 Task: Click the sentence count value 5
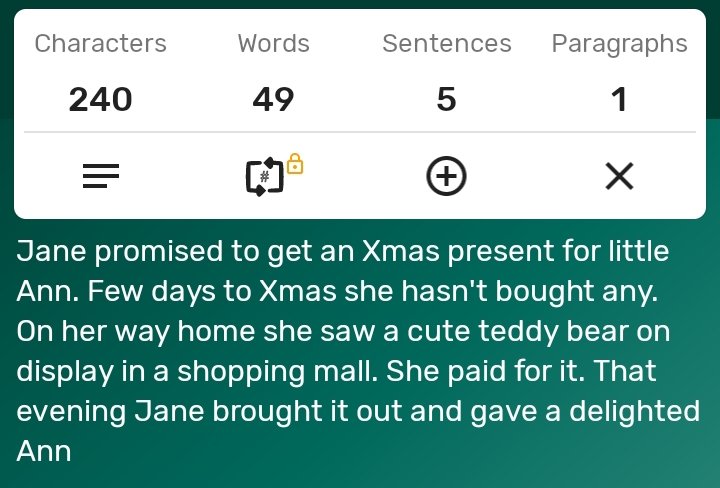coord(446,99)
